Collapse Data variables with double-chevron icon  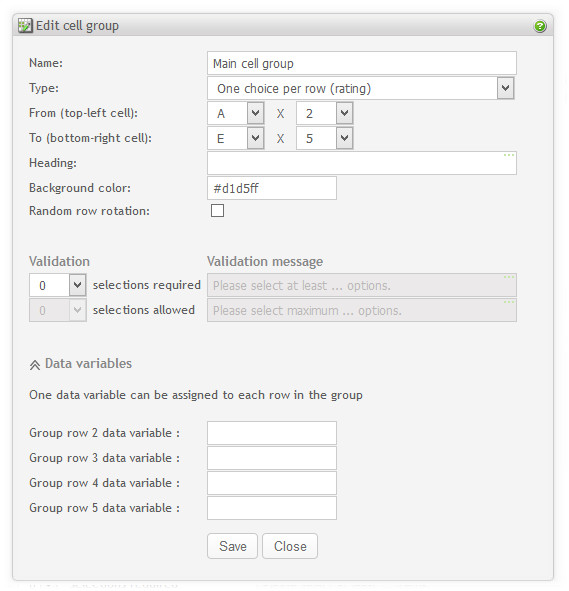coord(35,365)
